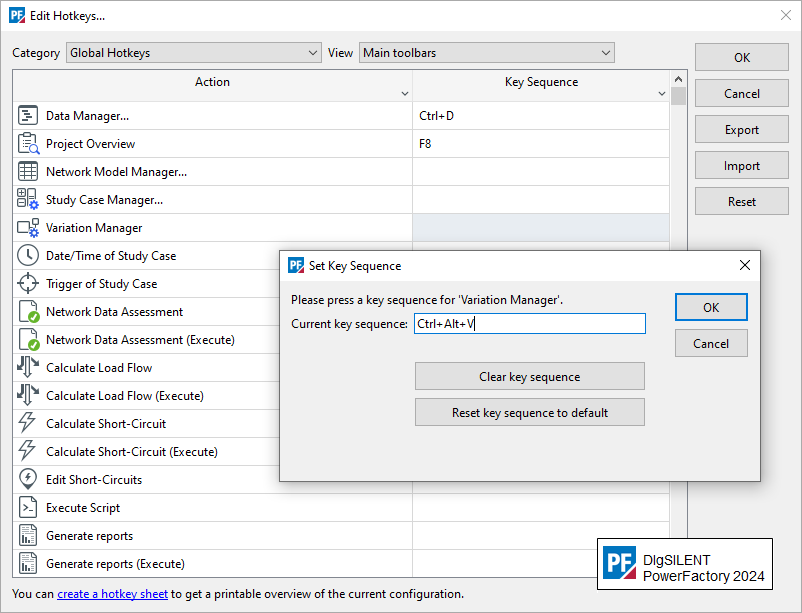Click OK in the Edit Hotkeys window
The image size is (802, 613).
click(742, 57)
